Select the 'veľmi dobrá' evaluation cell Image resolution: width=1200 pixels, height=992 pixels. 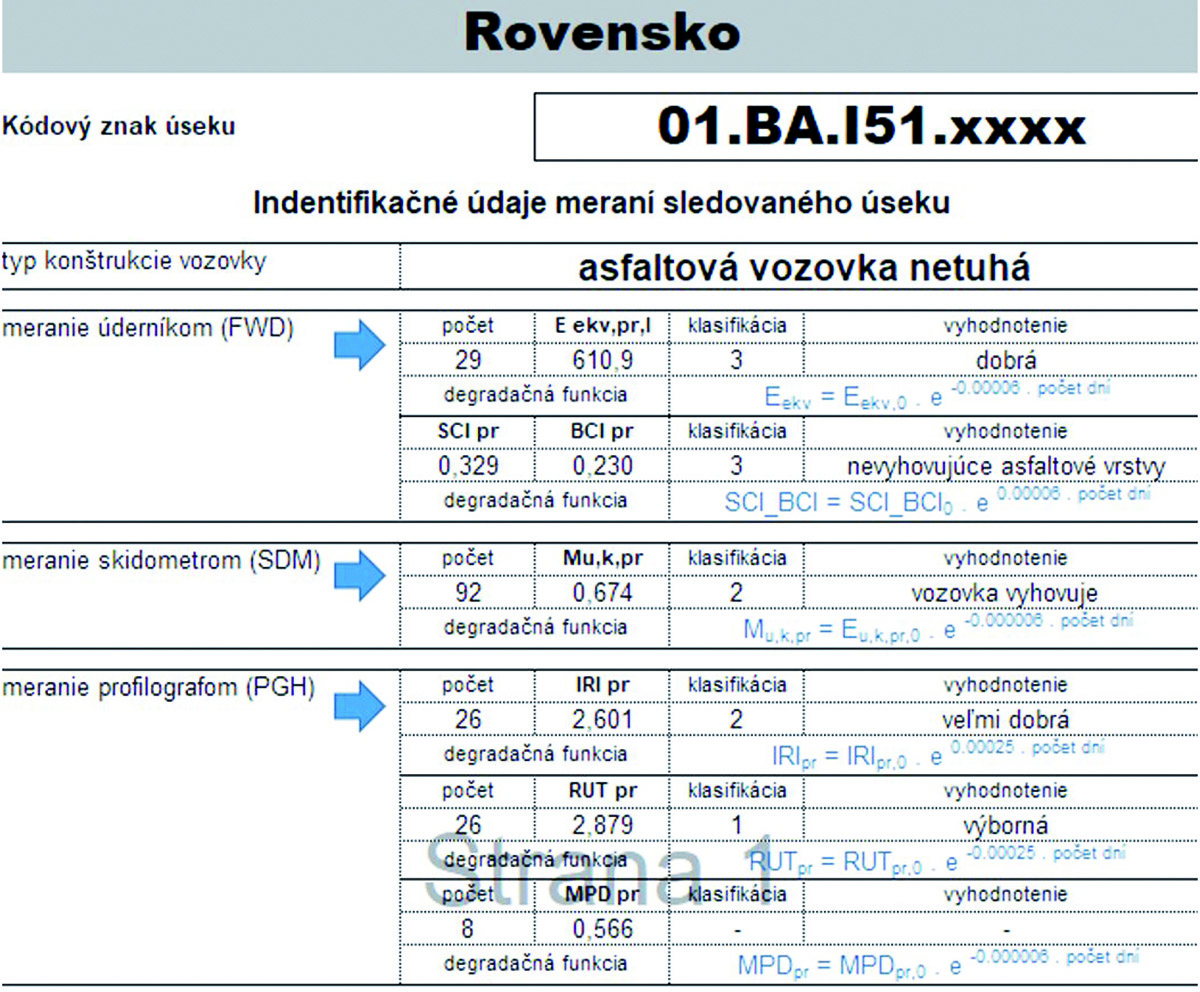(1005, 720)
